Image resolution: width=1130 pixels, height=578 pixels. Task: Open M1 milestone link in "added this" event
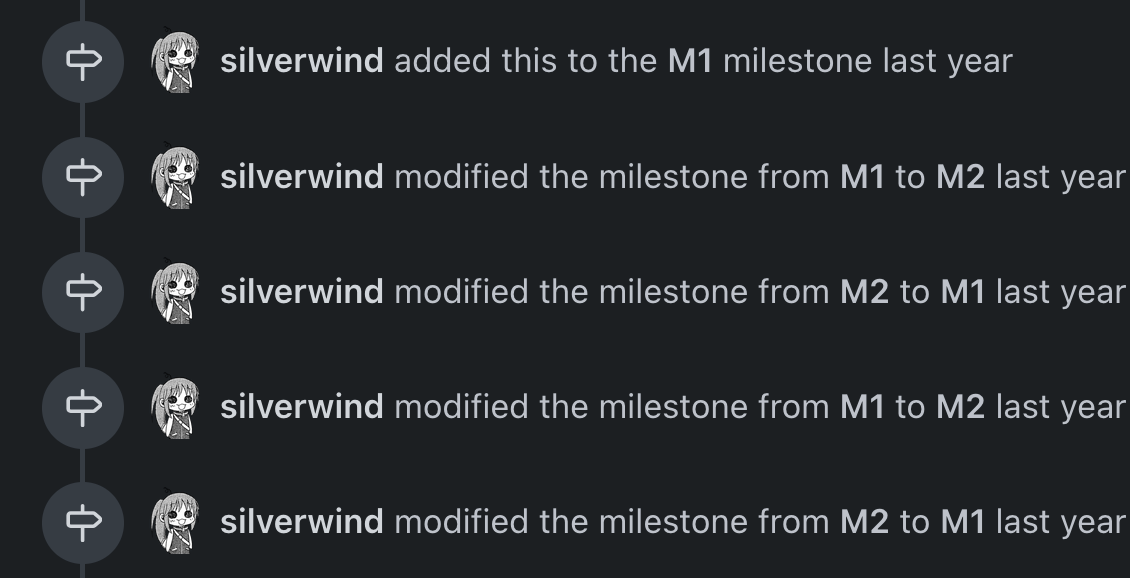click(690, 61)
